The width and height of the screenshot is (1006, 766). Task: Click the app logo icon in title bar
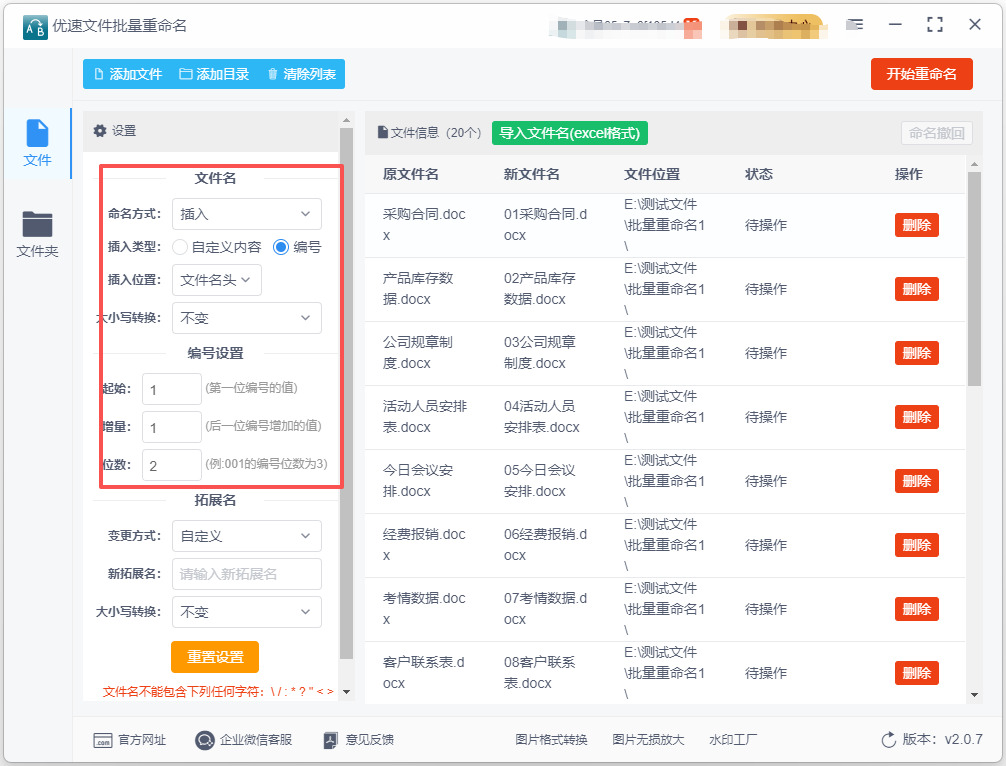[x=35, y=27]
